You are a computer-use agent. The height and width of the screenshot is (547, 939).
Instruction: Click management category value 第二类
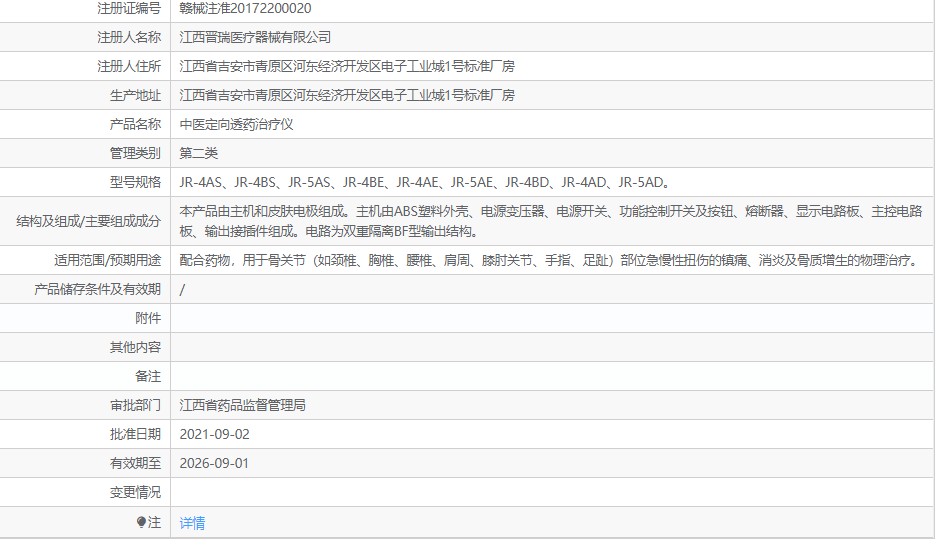click(199, 153)
